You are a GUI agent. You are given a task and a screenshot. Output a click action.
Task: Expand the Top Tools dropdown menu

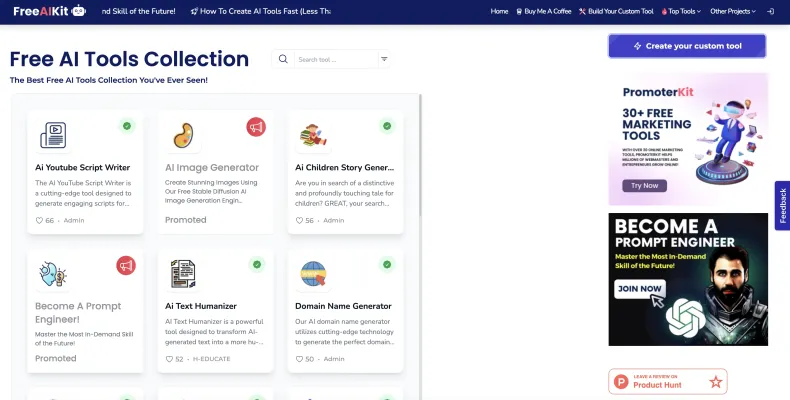(681, 11)
